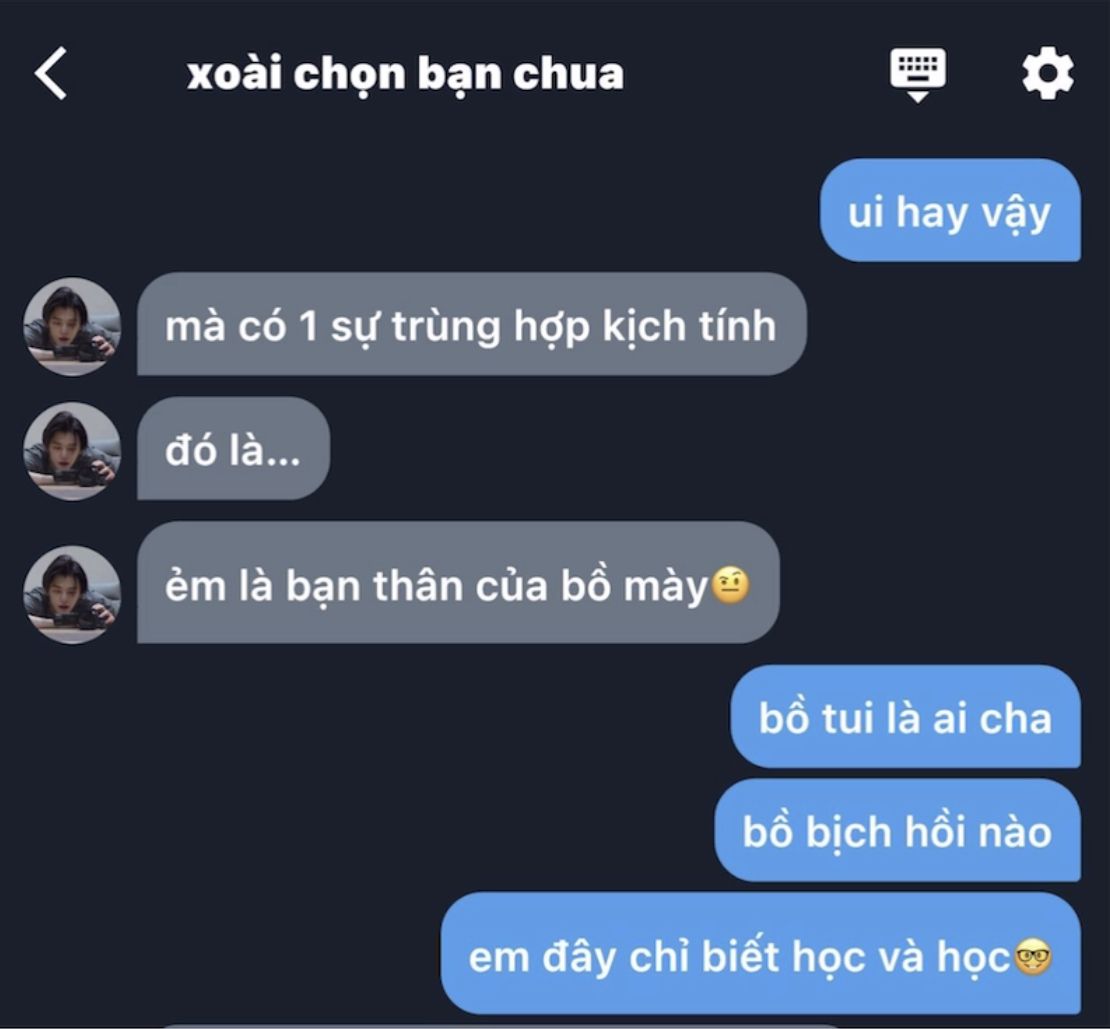This screenshot has width=1110, height=1029.
Task: Tap avatar next to 'đó là...' message
Action: click(x=72, y=452)
